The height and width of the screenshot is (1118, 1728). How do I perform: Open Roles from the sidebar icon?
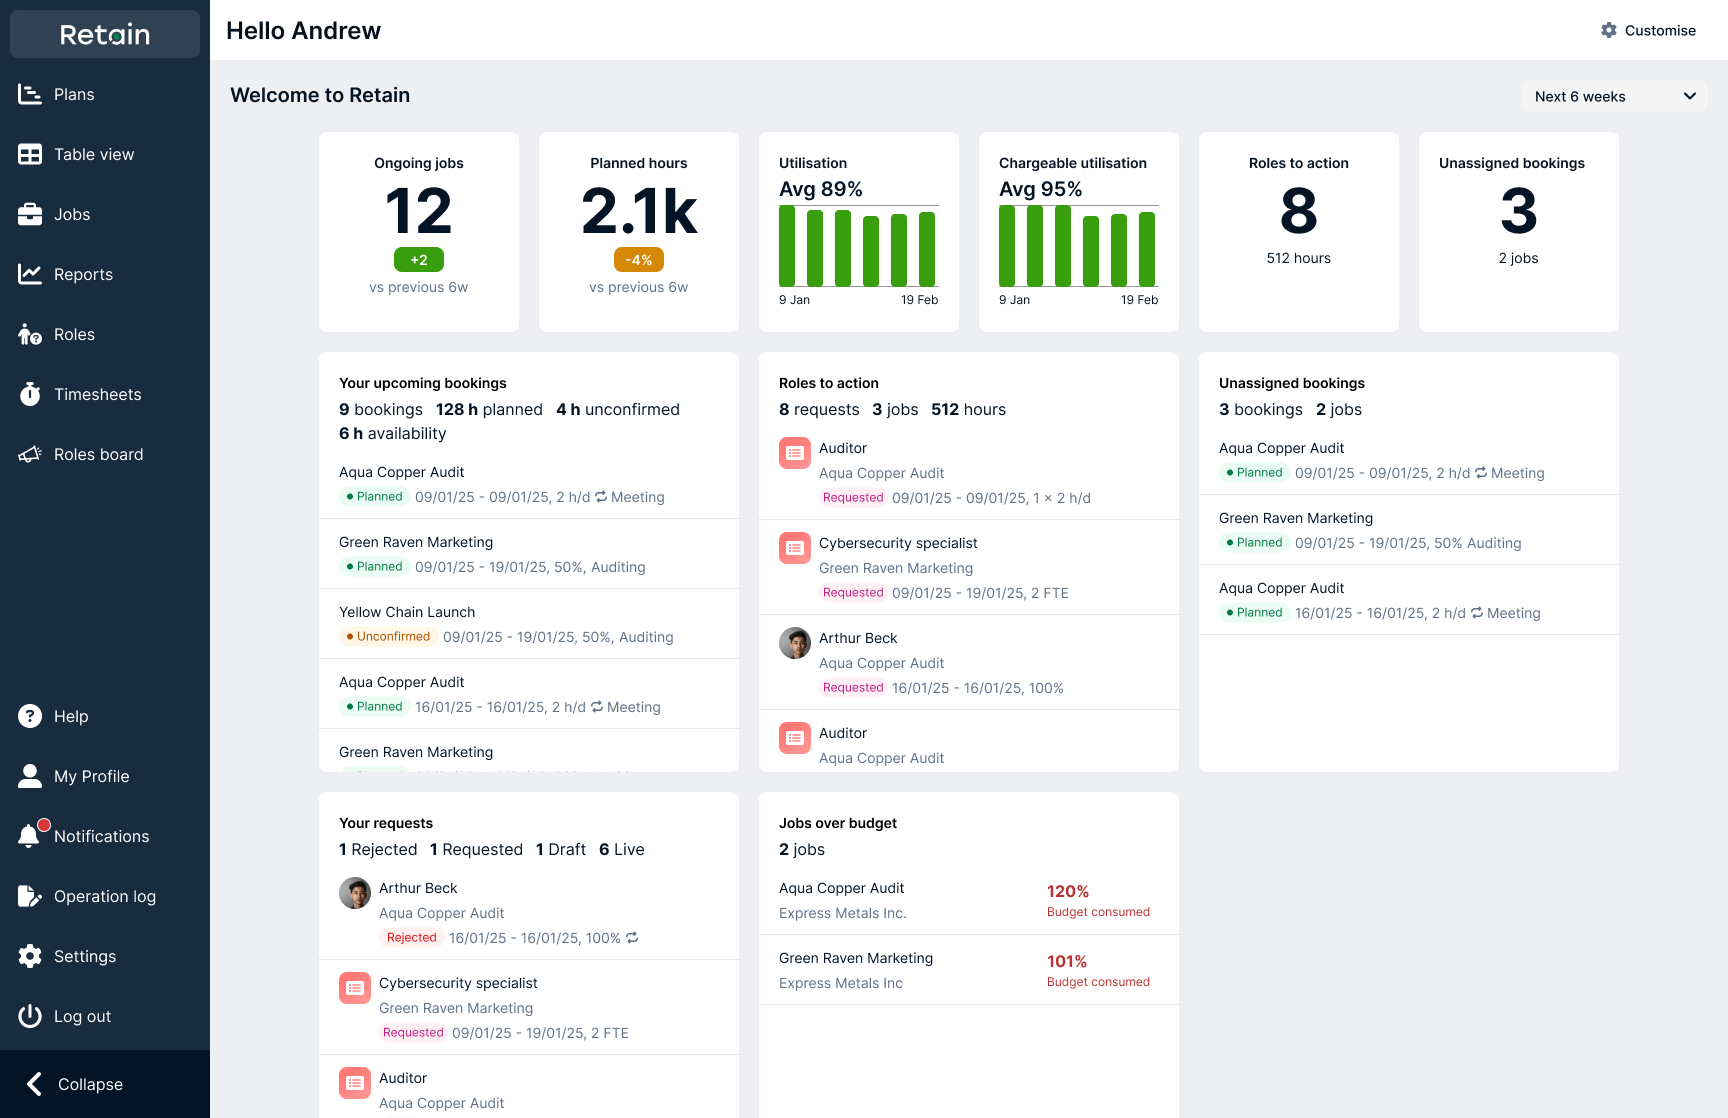point(31,334)
